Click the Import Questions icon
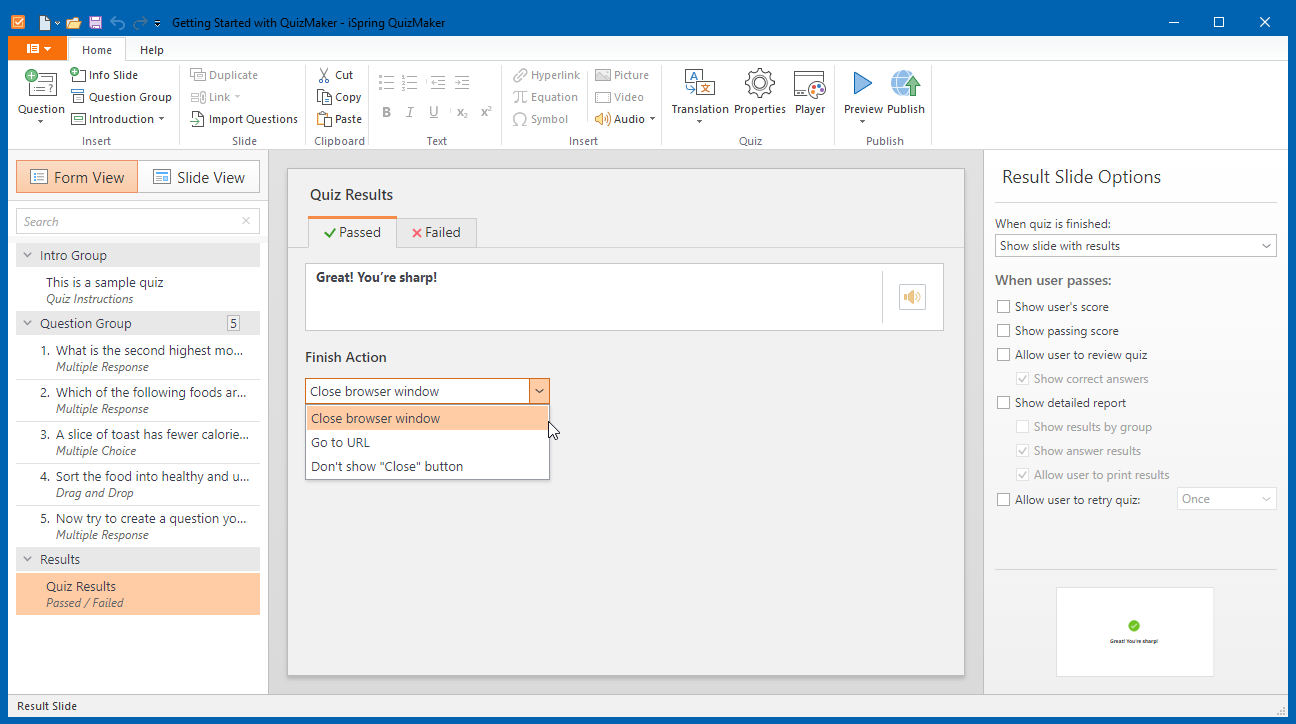The image size is (1296, 724). (x=198, y=119)
